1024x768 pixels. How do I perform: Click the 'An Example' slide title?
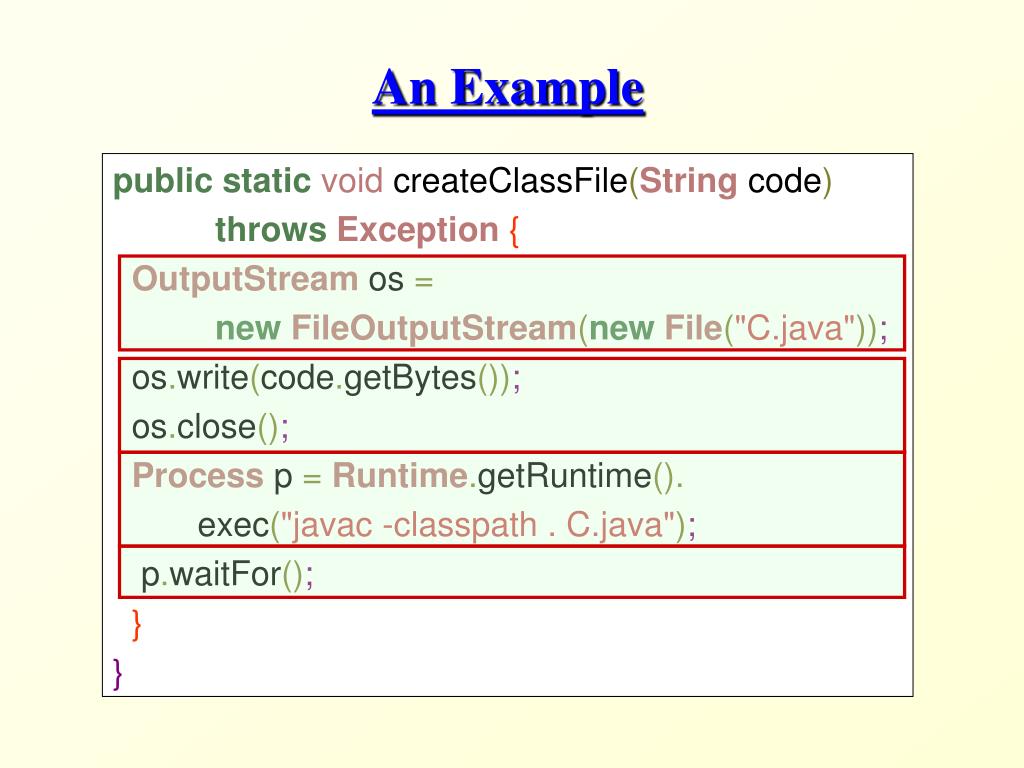(509, 89)
